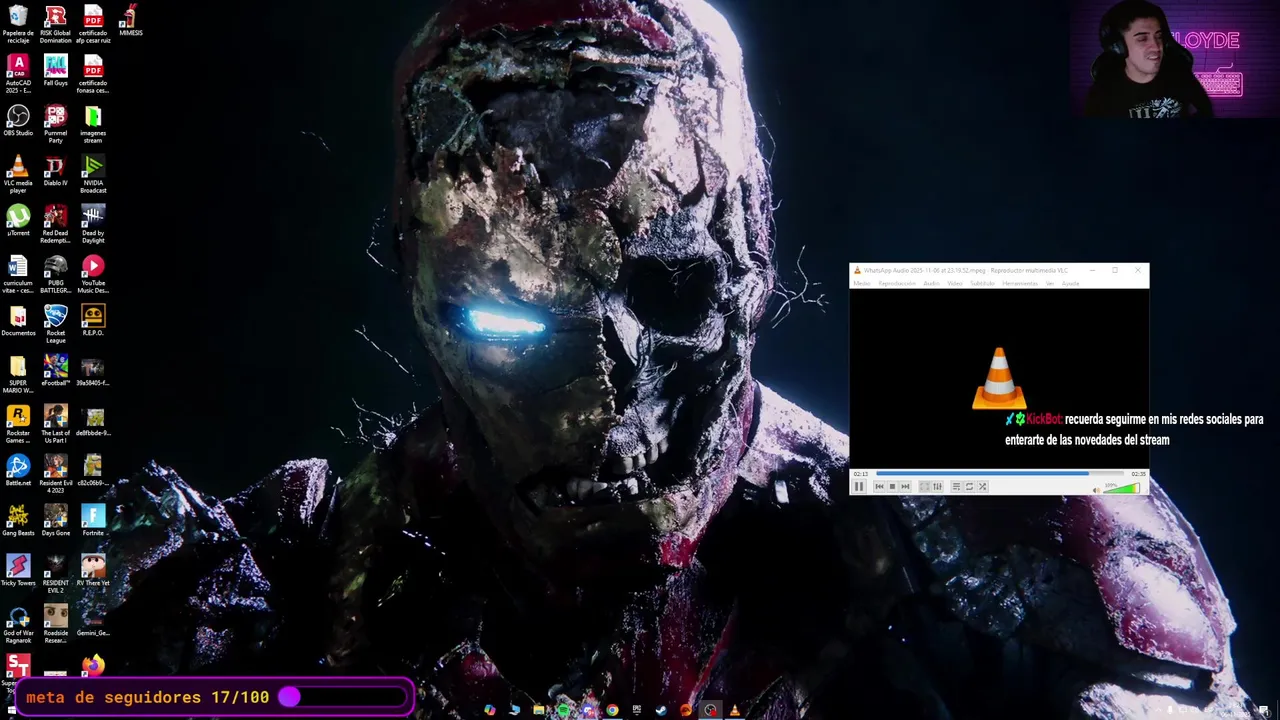Select curriculum vitae document icon
1280x720 pixels.
18,274
